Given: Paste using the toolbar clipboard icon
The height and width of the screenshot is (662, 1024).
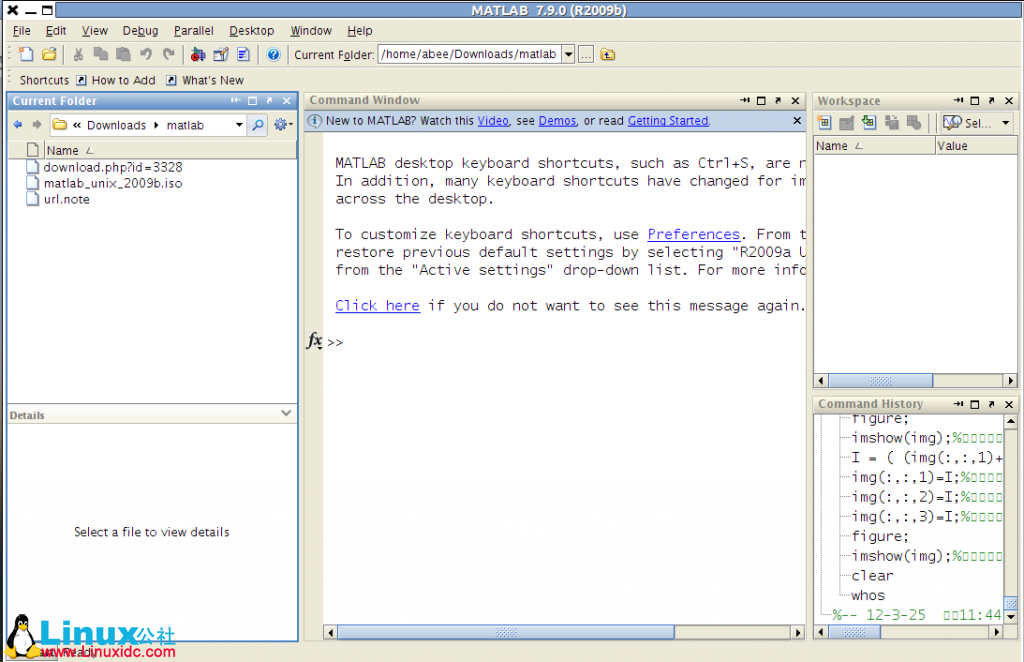Looking at the screenshot, I should point(123,54).
